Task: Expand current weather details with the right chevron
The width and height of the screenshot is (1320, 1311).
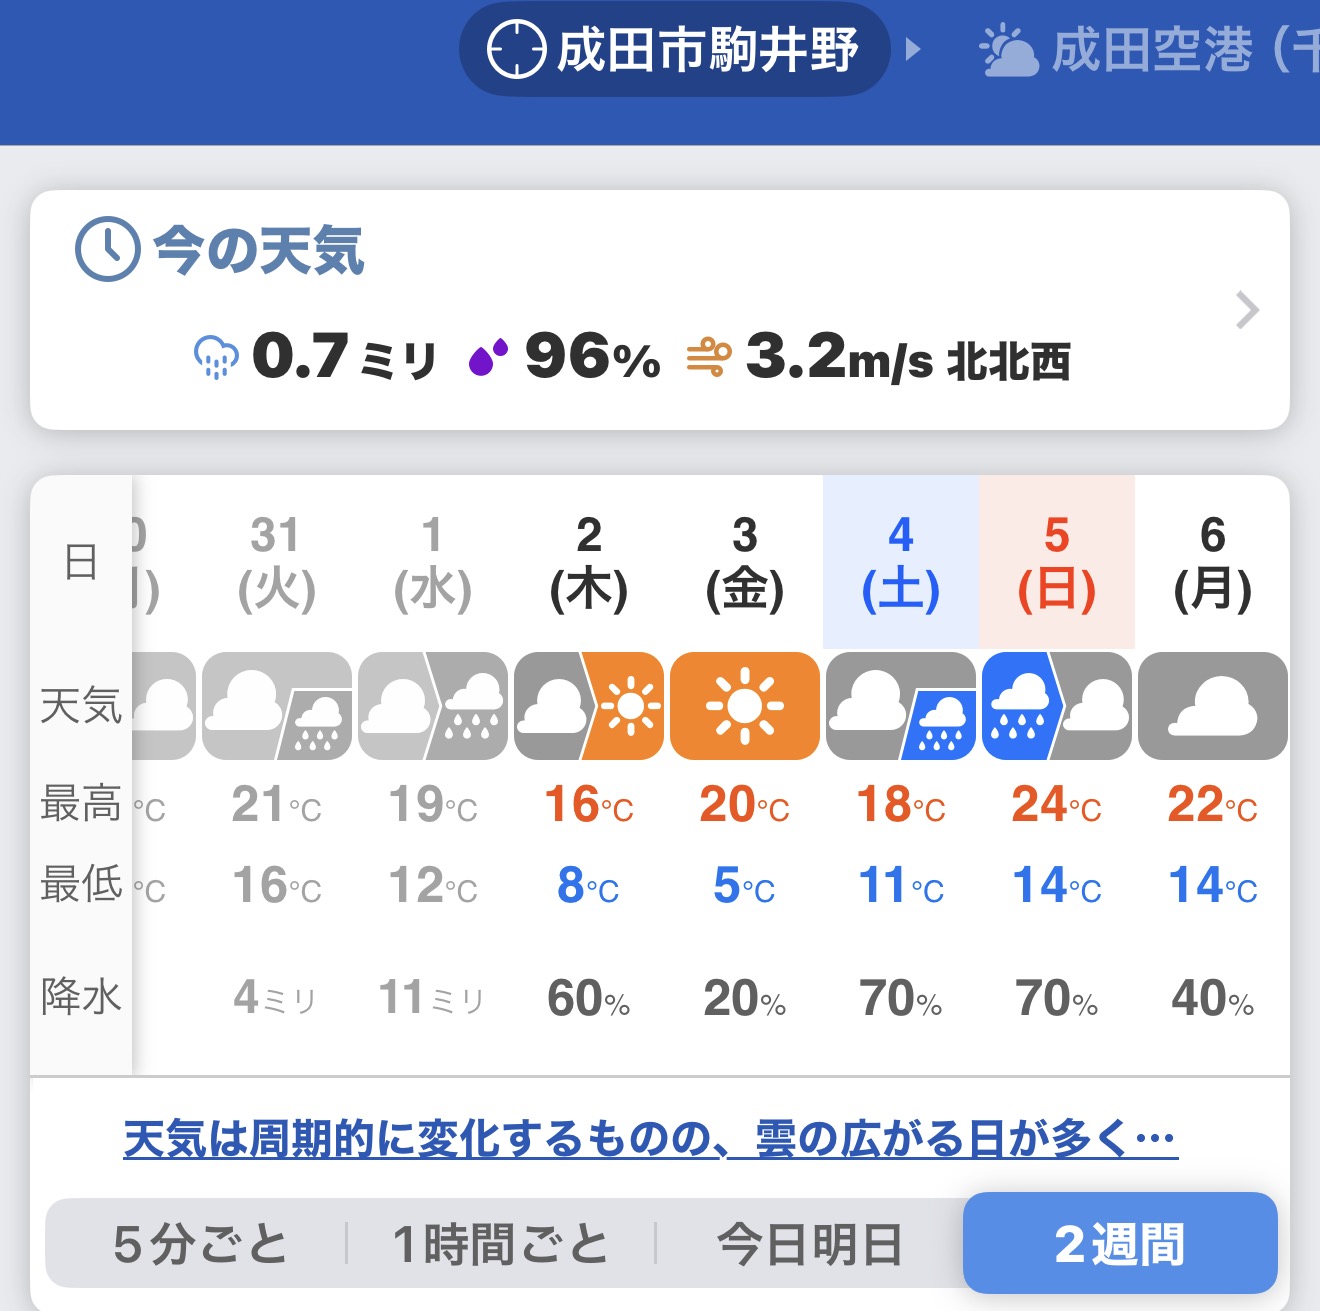Action: (x=1246, y=310)
